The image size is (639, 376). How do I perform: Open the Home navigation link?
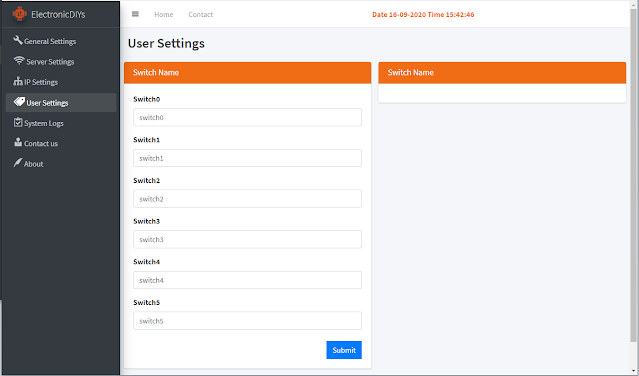point(163,14)
